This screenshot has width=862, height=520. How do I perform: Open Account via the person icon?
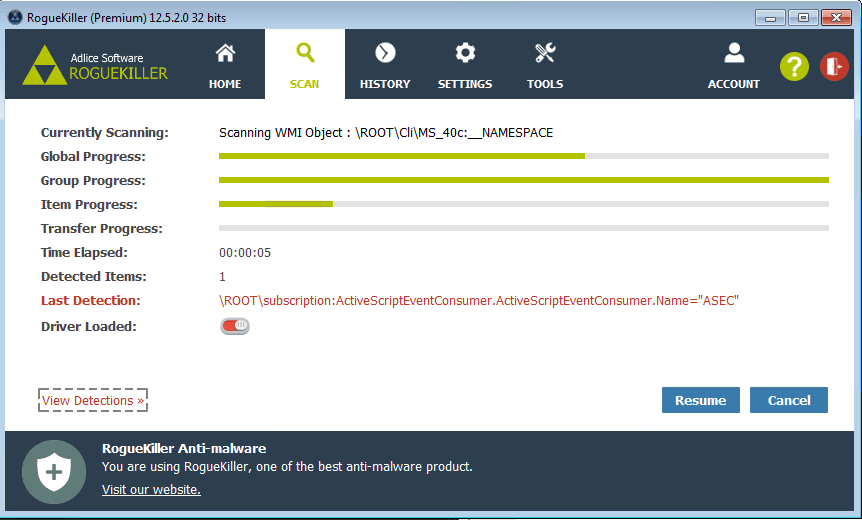(734, 53)
